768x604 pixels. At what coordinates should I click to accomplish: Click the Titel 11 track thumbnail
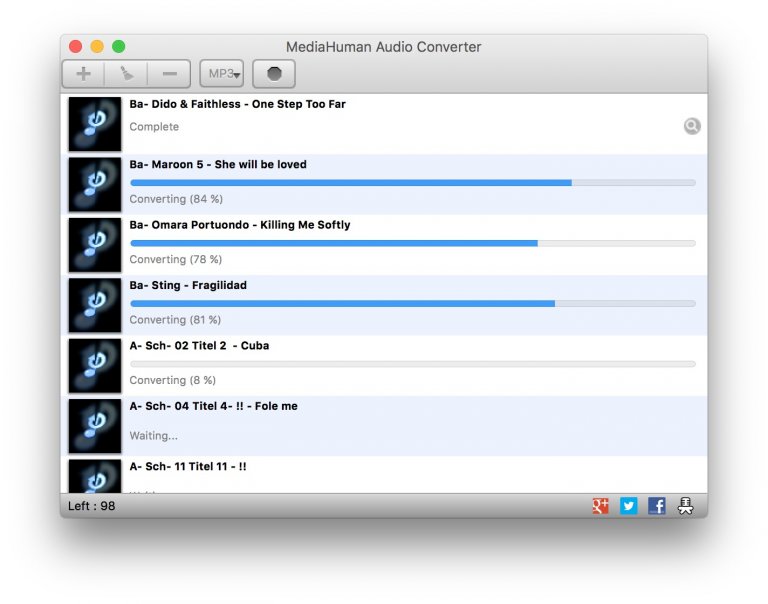(x=95, y=476)
